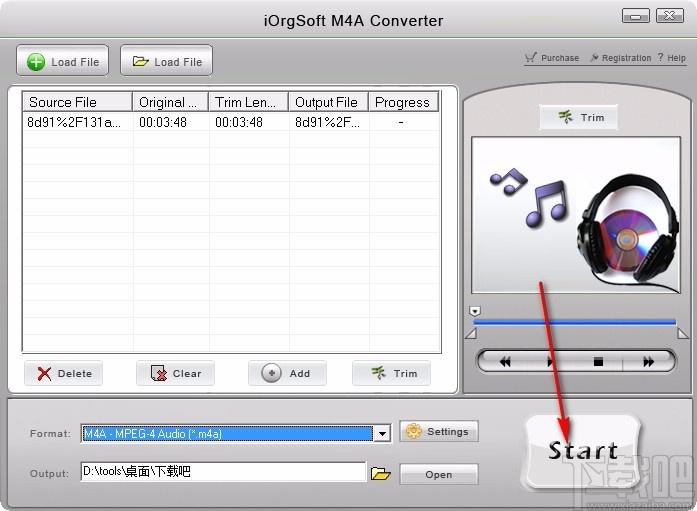Click the rewind playback button
This screenshot has height=511, width=697.
(505, 362)
